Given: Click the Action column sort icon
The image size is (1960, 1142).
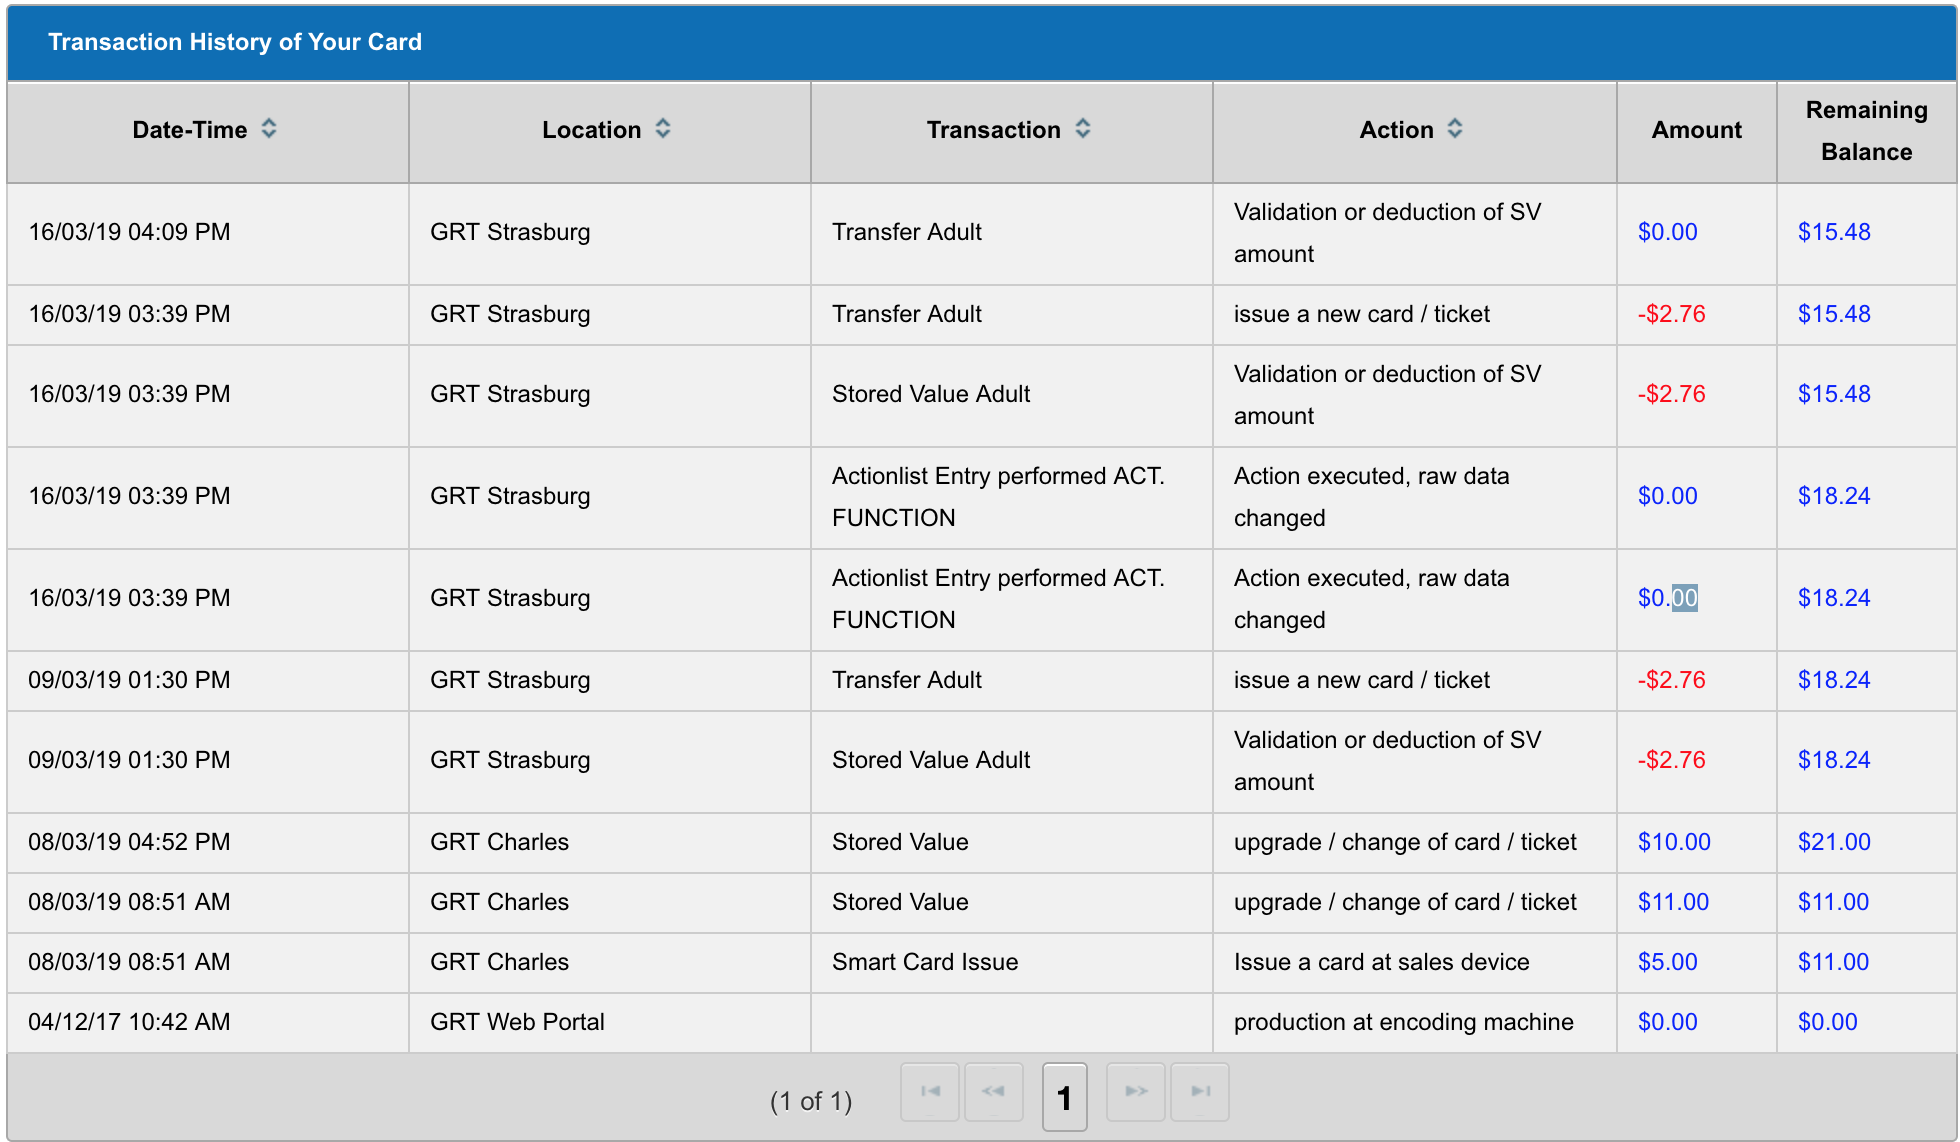Looking at the screenshot, I should 1455,129.
